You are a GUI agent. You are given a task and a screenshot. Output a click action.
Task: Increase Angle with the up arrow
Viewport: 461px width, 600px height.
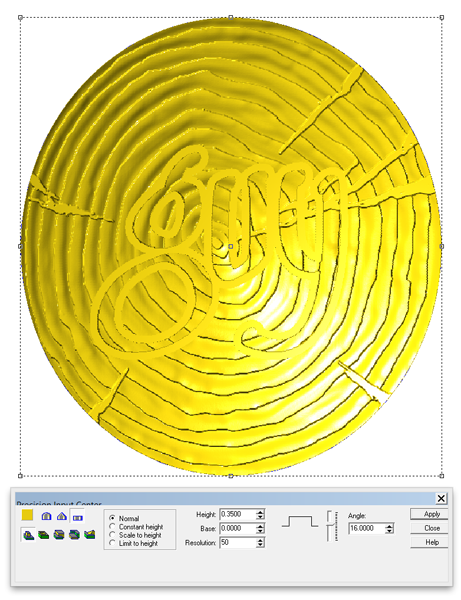pyautogui.click(x=389, y=526)
